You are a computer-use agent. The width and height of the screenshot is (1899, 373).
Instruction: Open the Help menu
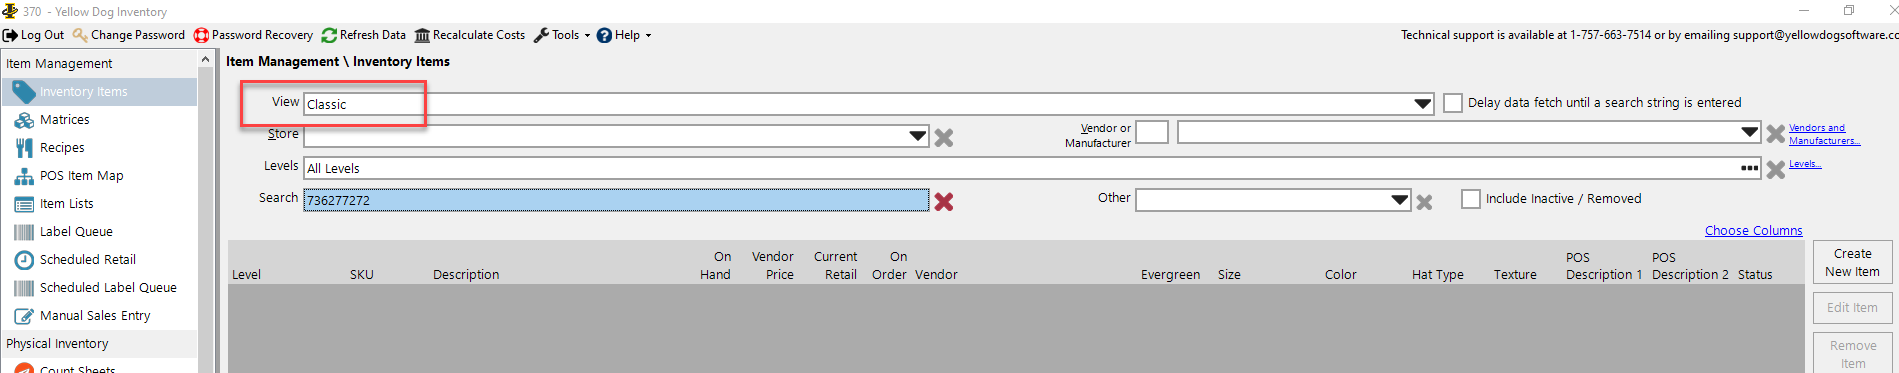(x=624, y=35)
